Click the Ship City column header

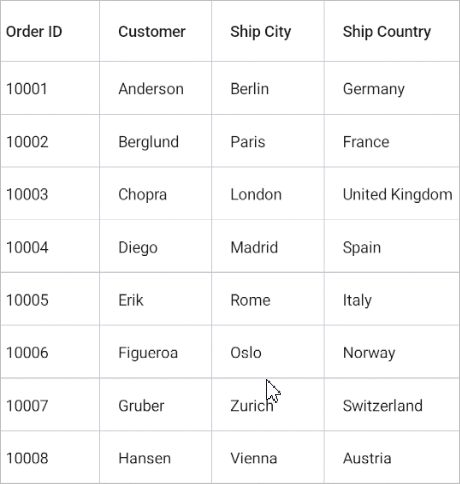click(268, 31)
